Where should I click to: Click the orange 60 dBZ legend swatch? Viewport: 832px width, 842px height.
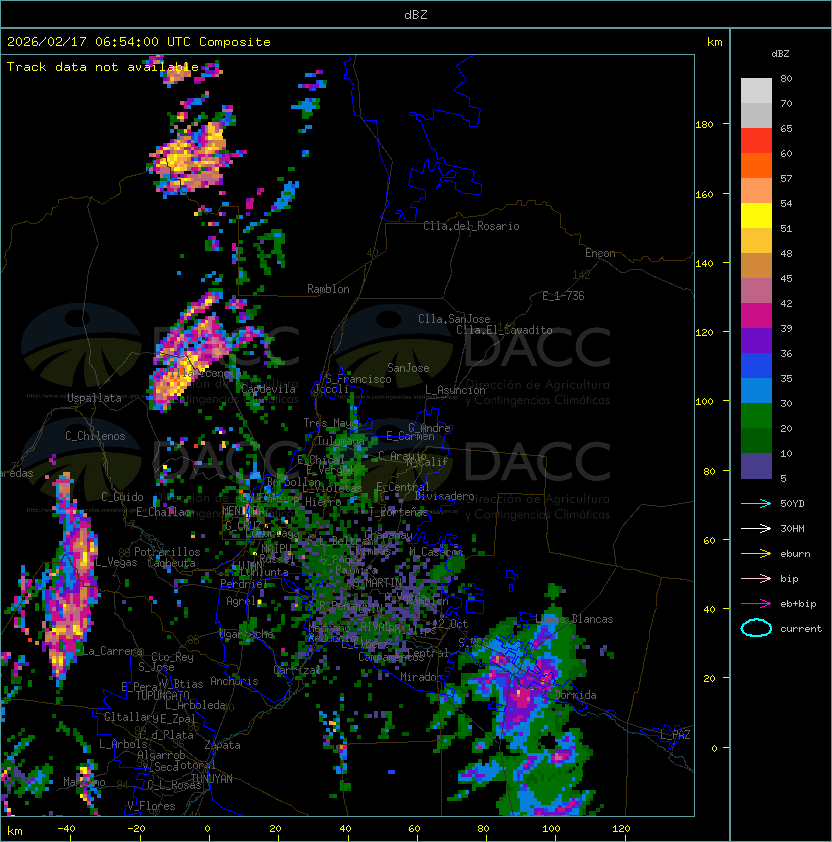pyautogui.click(x=756, y=165)
